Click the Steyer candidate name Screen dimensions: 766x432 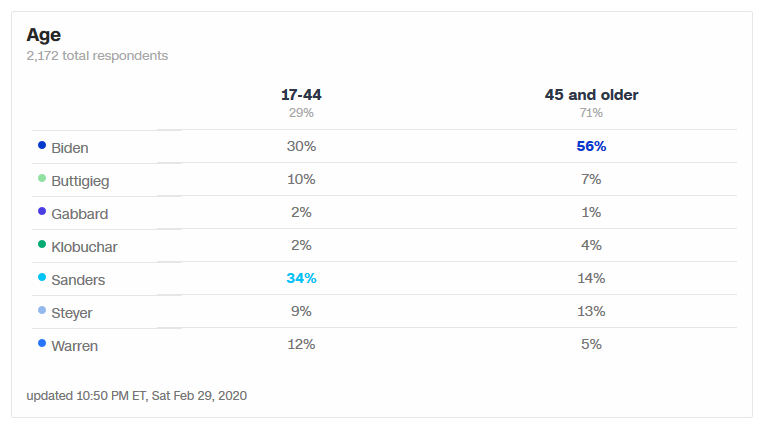[x=72, y=313]
